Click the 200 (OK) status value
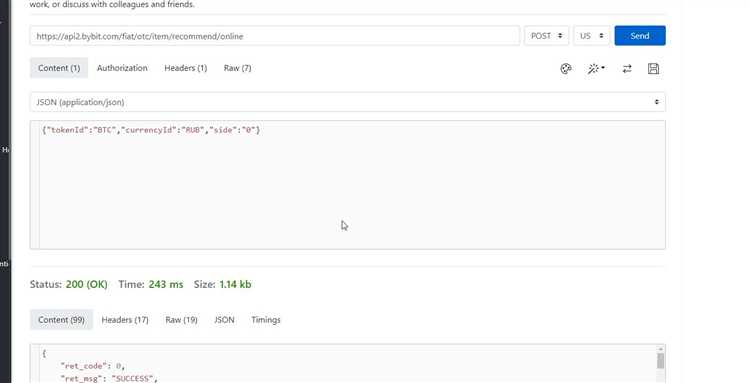750x383 pixels. pyautogui.click(x=87, y=285)
